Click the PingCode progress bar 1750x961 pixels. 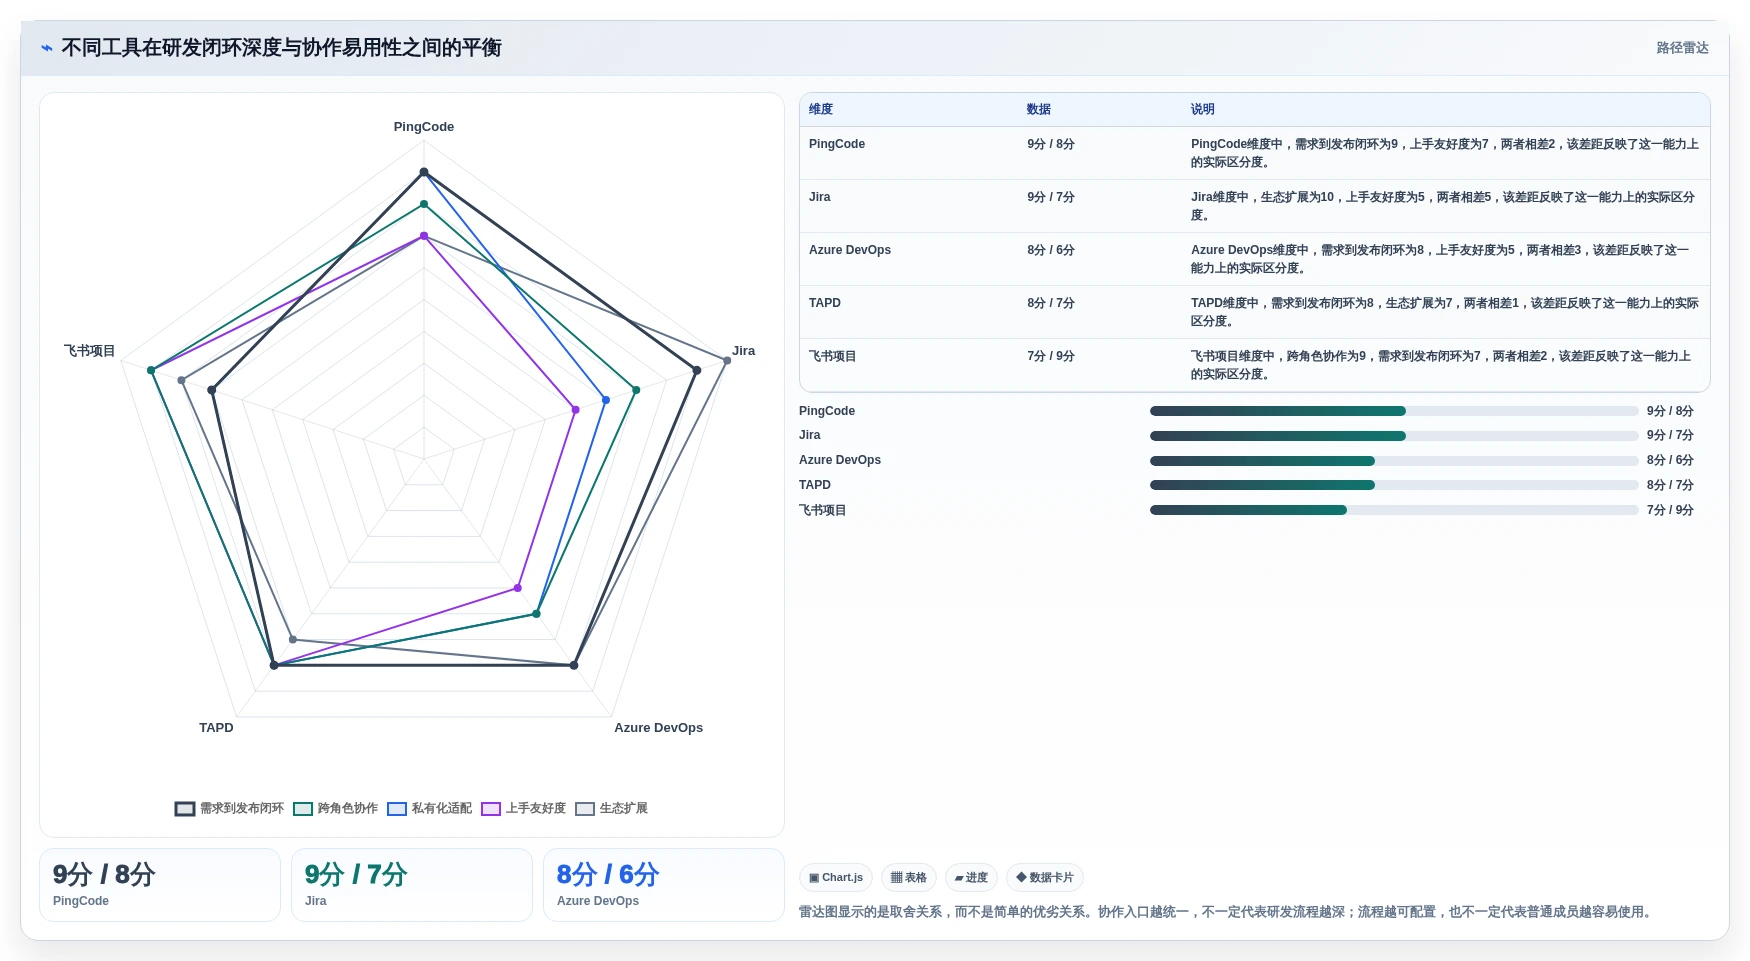(x=1394, y=411)
